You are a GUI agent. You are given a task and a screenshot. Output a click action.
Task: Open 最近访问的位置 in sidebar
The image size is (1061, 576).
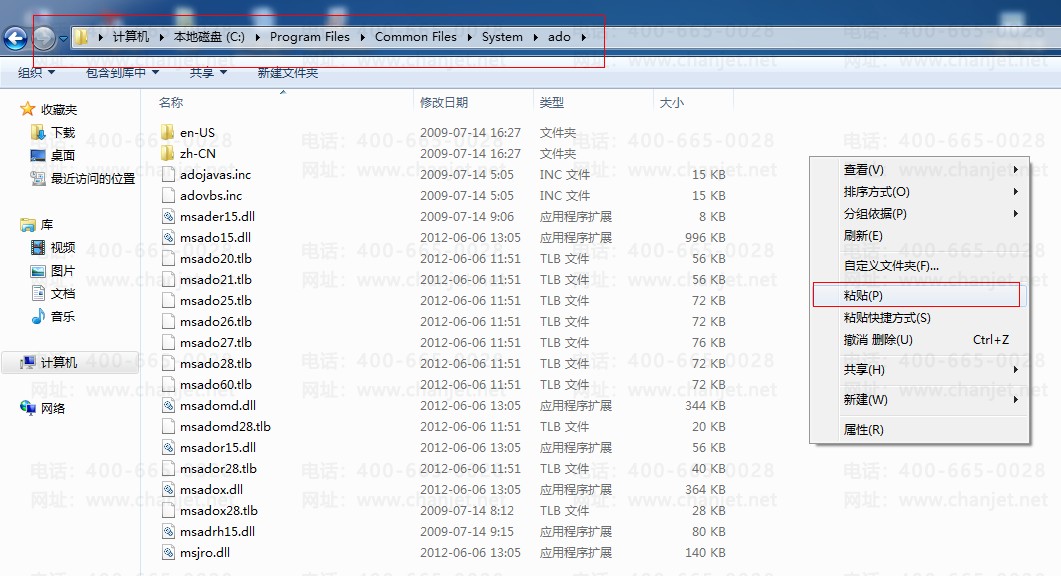click(x=83, y=178)
